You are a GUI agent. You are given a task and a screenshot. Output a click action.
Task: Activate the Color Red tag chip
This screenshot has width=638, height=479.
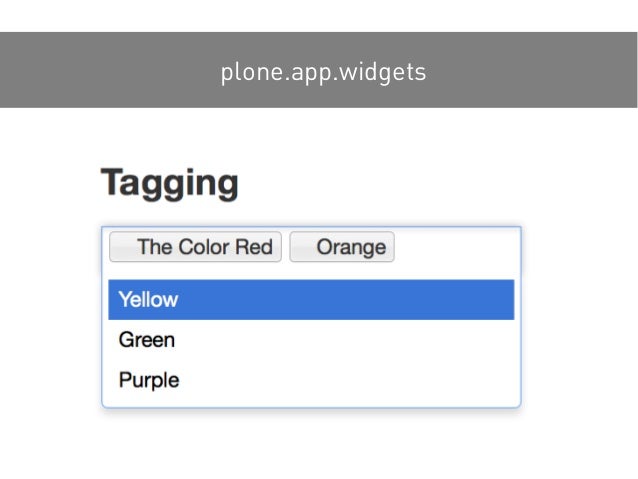196,247
